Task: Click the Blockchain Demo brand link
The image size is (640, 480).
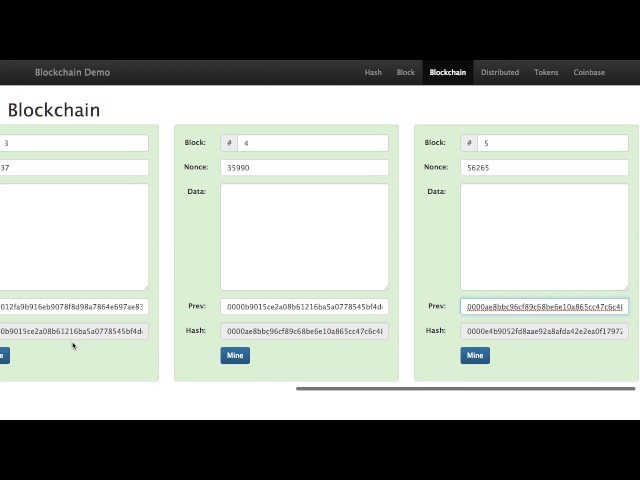Action: click(x=72, y=72)
